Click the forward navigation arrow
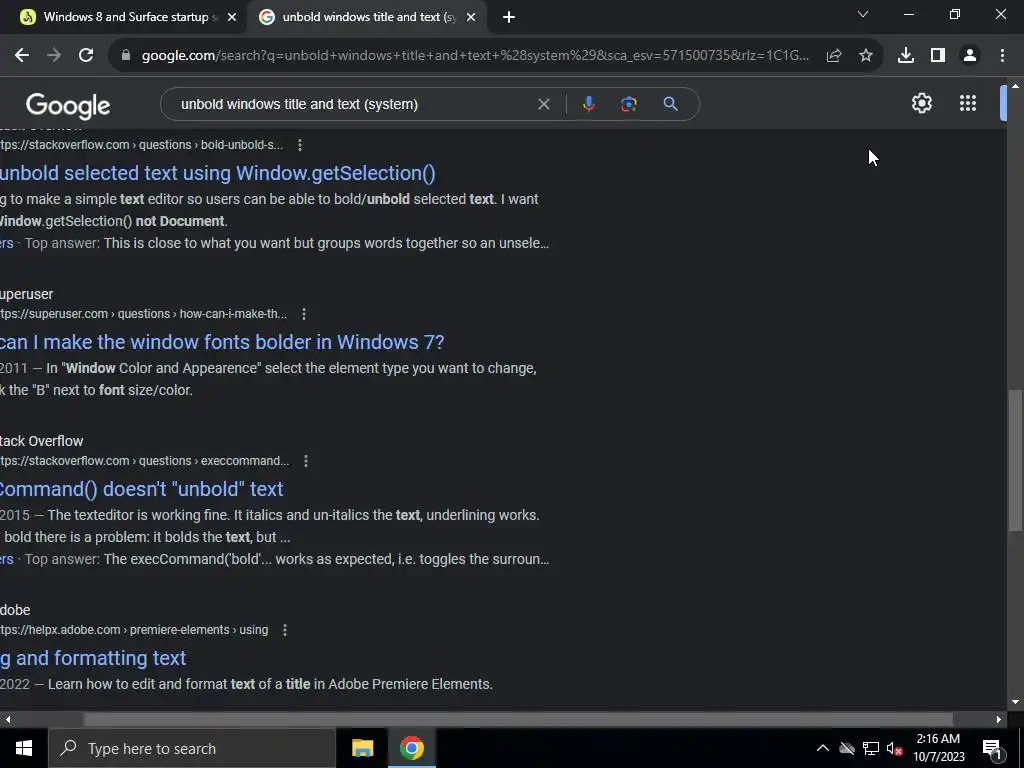The height and width of the screenshot is (768, 1024). [54, 56]
